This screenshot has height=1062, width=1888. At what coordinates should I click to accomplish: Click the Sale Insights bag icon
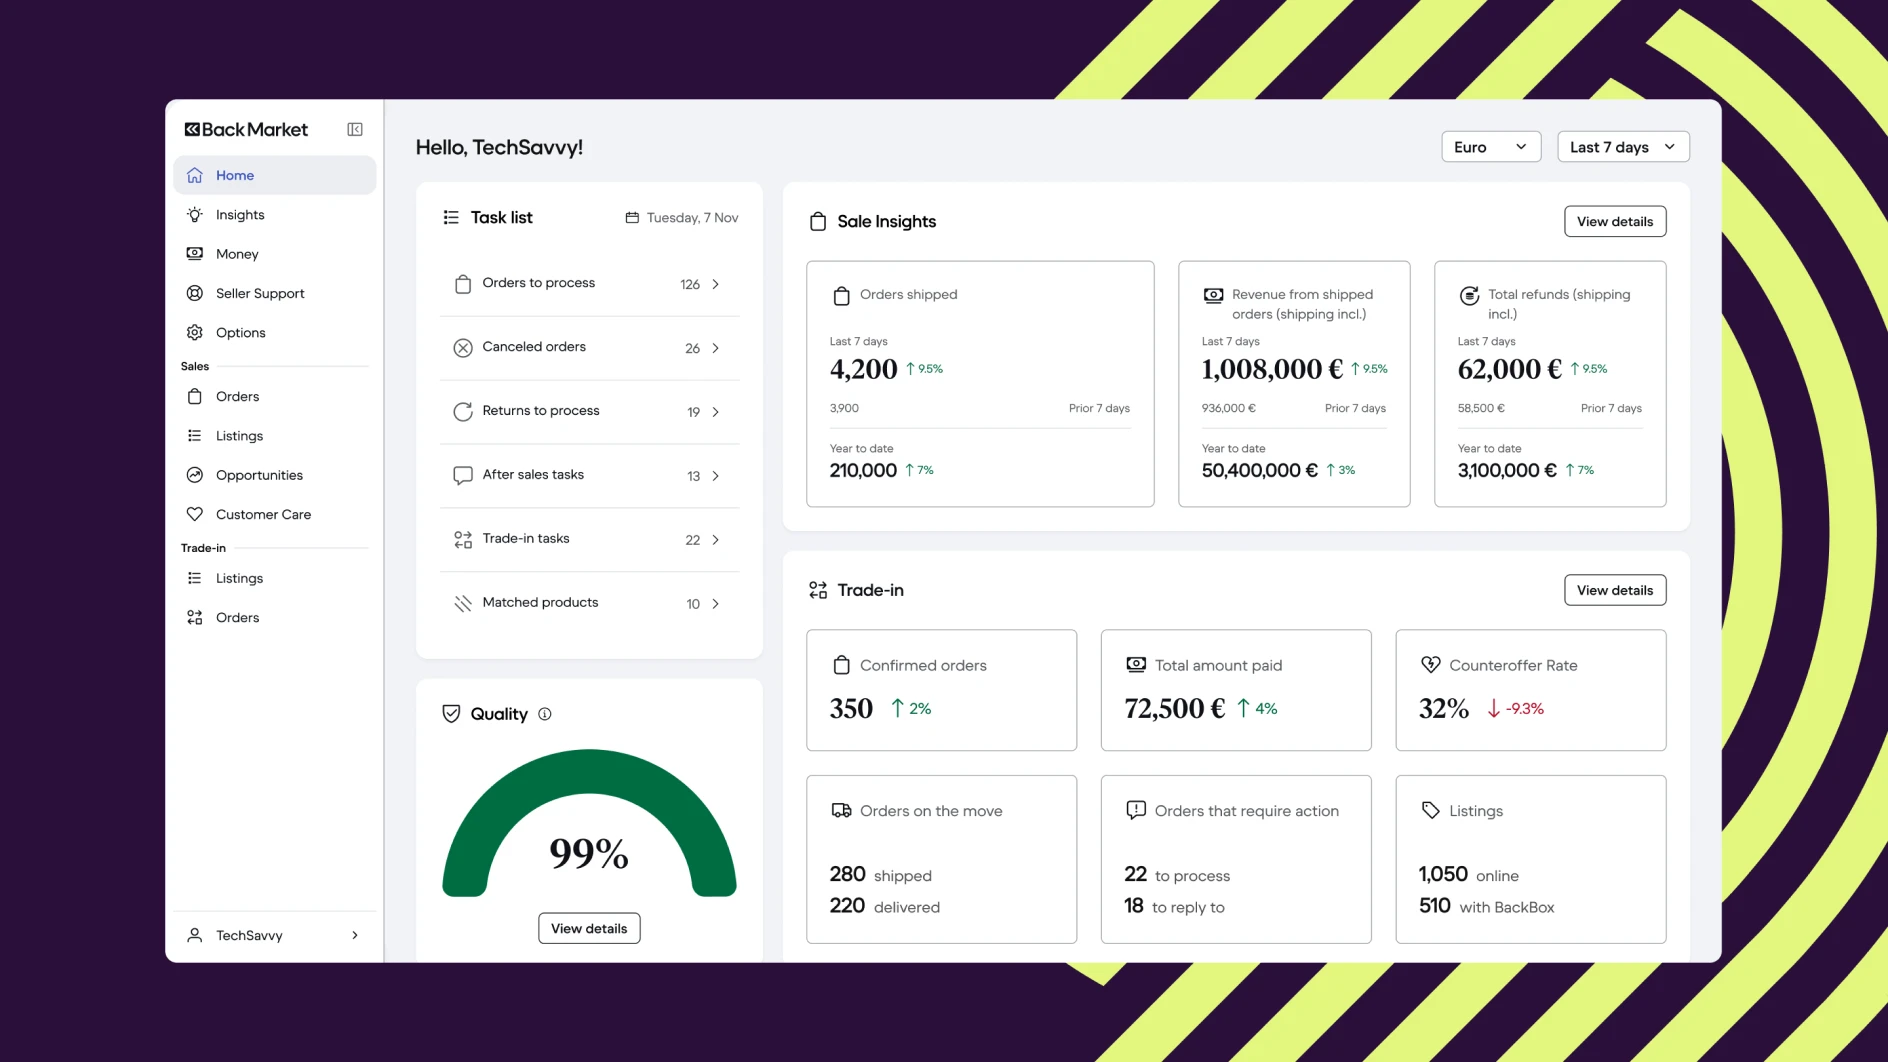[x=818, y=221]
